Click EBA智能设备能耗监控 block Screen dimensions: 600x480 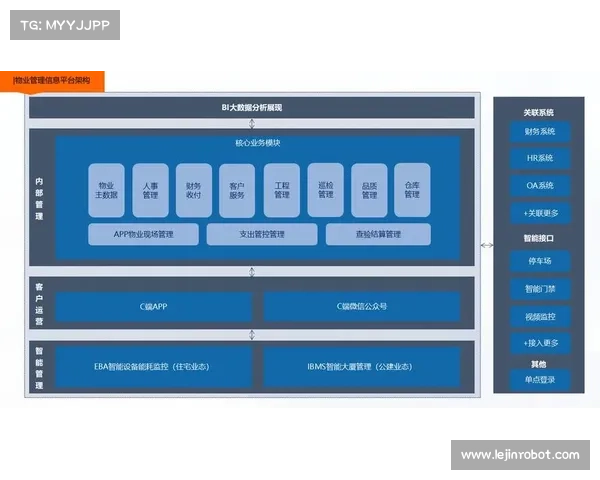click(x=154, y=367)
